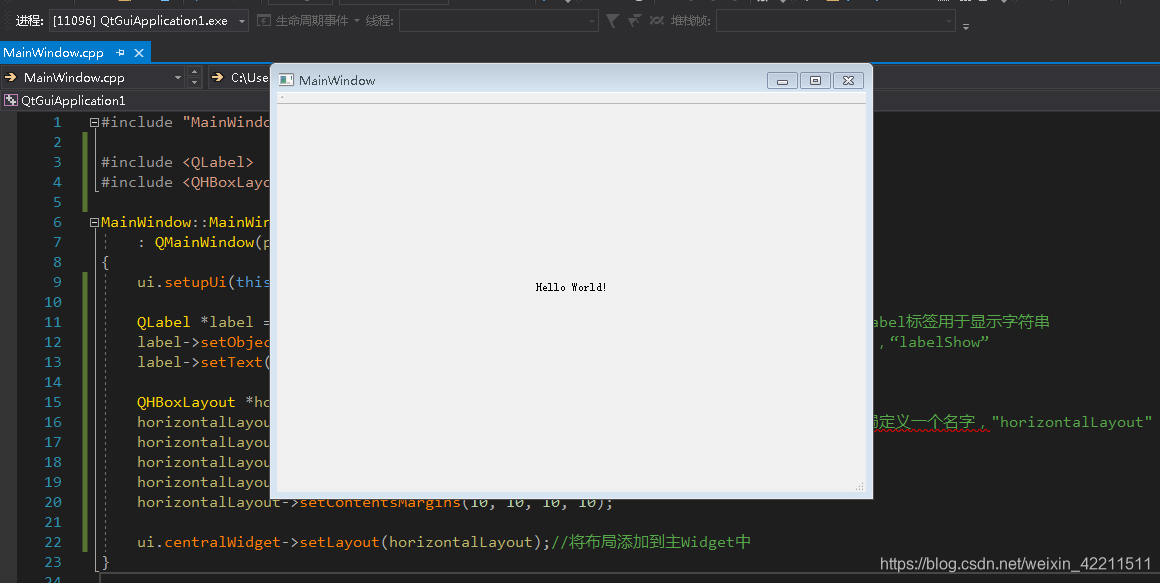1160x583 pixels.
Task: Click label->setText on line 13
Action: [x=200, y=362]
